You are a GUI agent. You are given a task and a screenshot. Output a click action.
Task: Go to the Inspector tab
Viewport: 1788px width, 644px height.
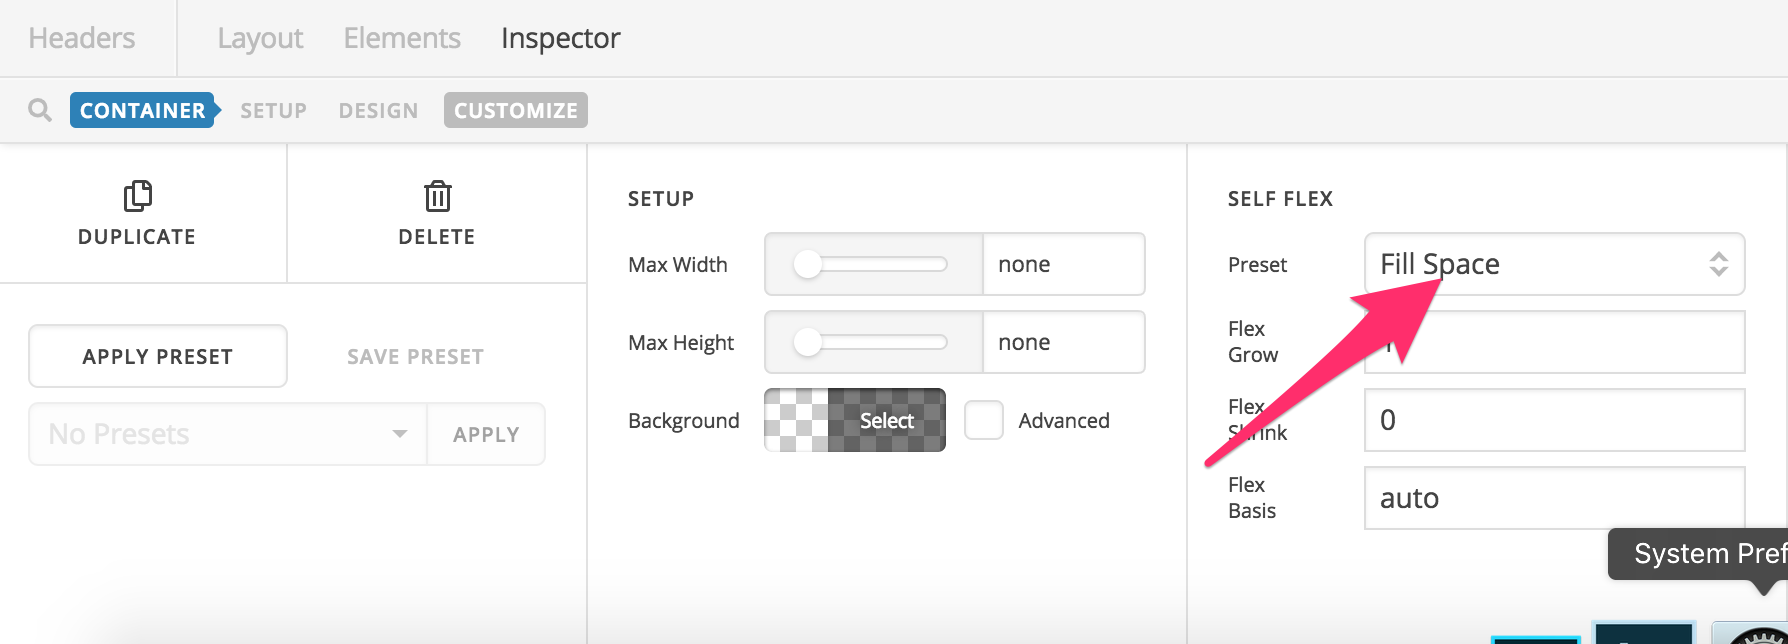(560, 38)
